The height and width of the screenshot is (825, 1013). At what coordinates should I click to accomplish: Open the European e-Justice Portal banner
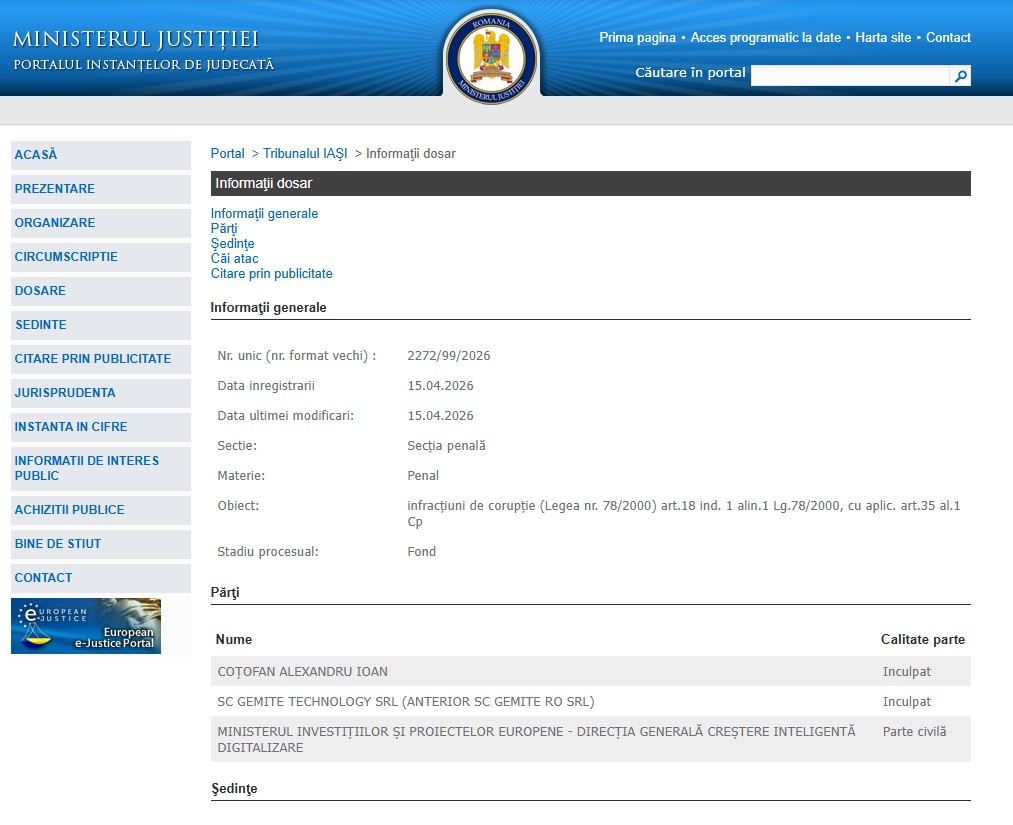(x=86, y=626)
